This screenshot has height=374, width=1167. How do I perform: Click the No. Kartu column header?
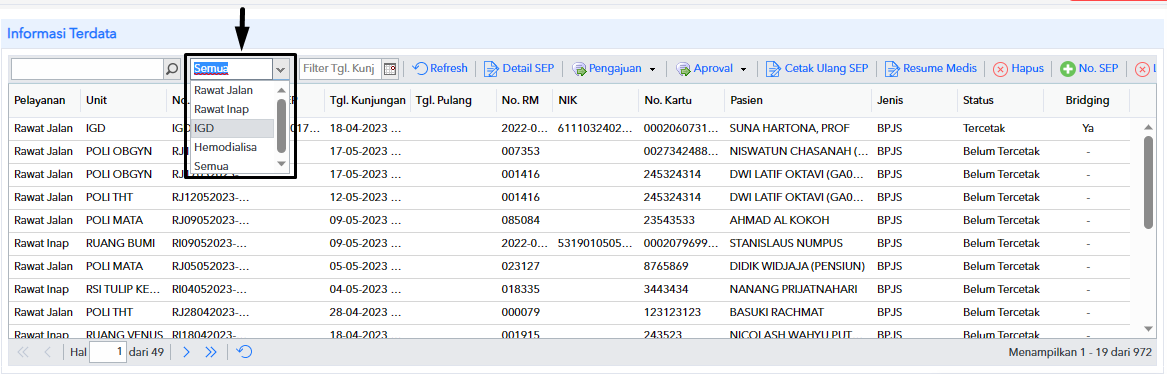681,100
